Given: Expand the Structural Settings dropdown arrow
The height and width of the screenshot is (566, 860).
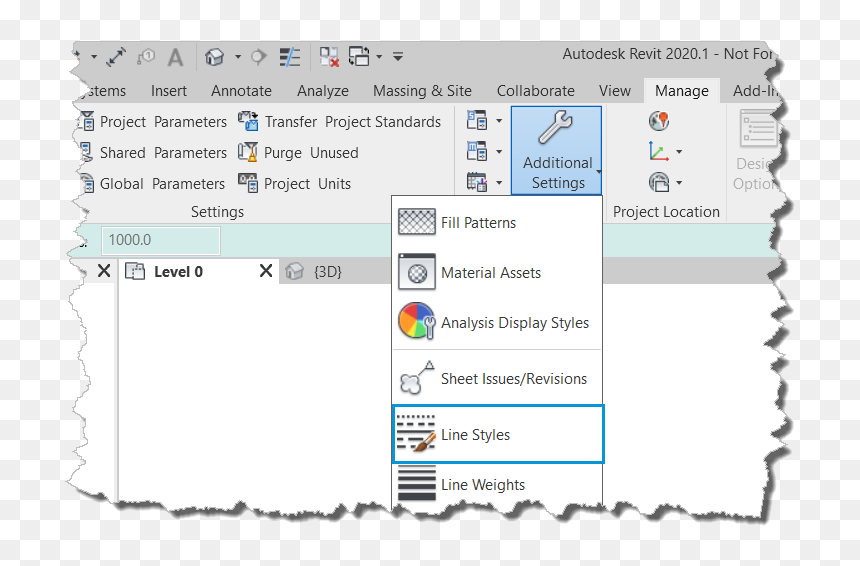Looking at the screenshot, I should 499,121.
